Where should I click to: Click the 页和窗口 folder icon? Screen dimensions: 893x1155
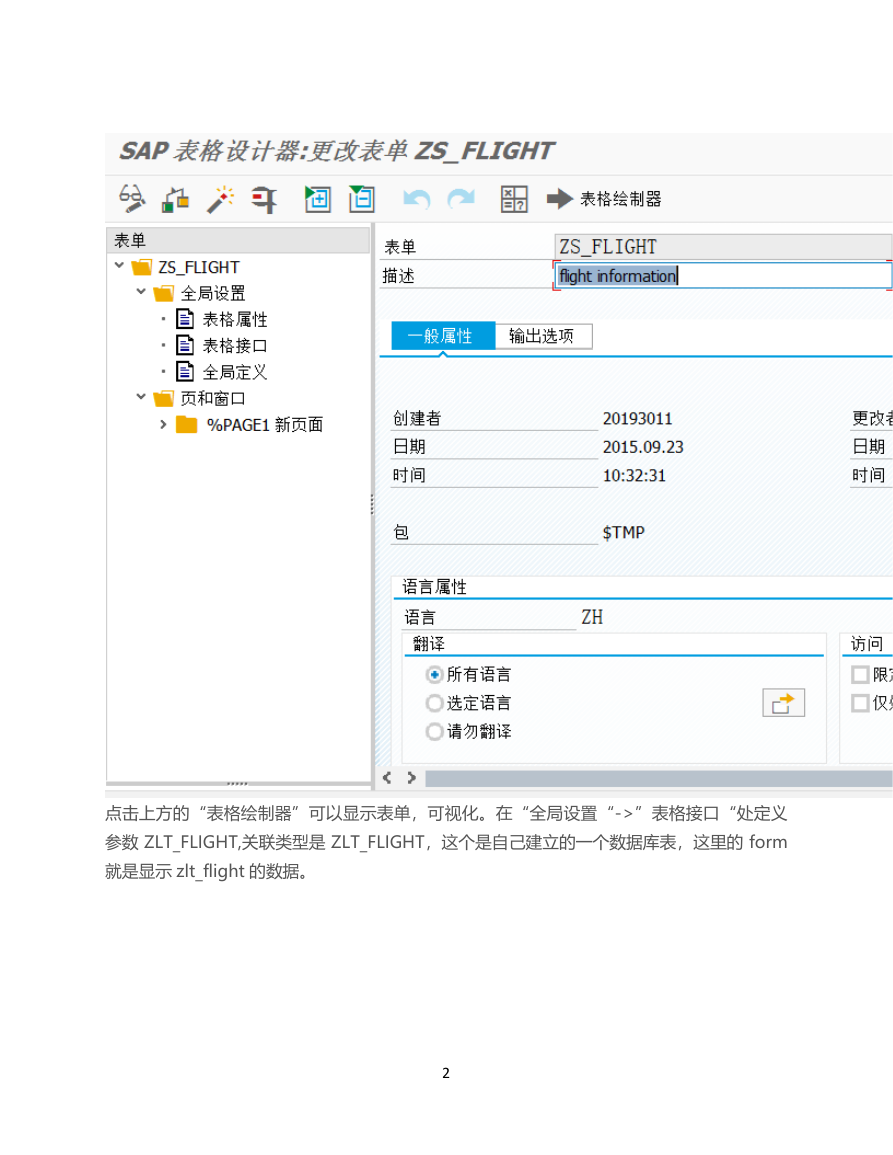[x=164, y=399]
